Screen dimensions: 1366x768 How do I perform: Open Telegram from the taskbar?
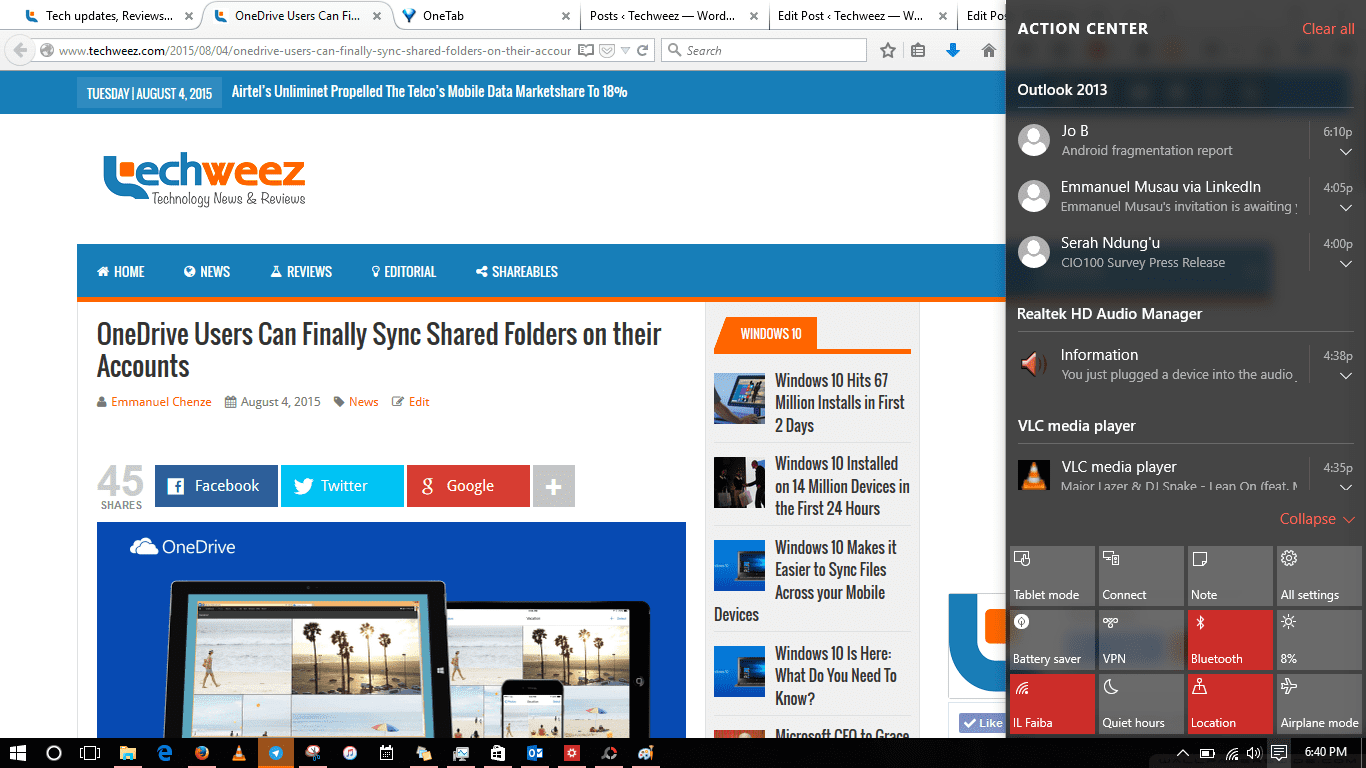(276, 752)
